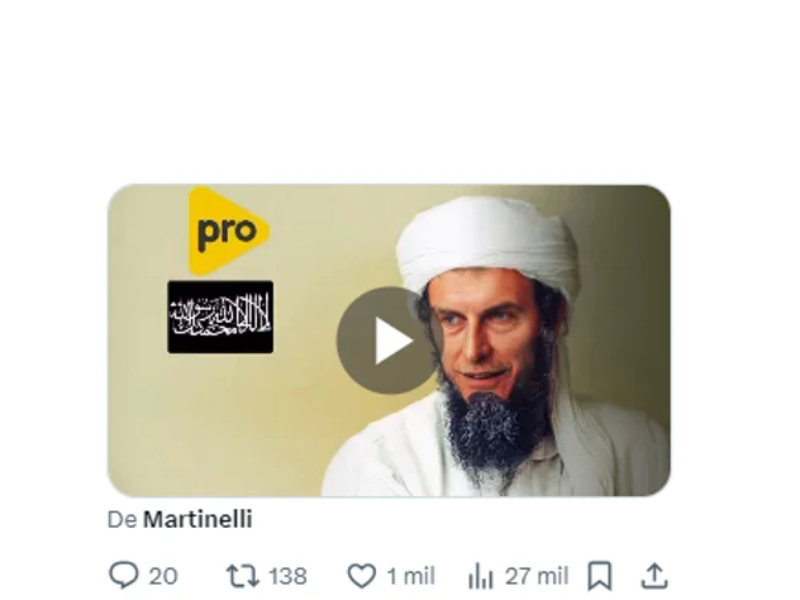Open the repost count 138
The image size is (800, 600).
(x=288, y=576)
